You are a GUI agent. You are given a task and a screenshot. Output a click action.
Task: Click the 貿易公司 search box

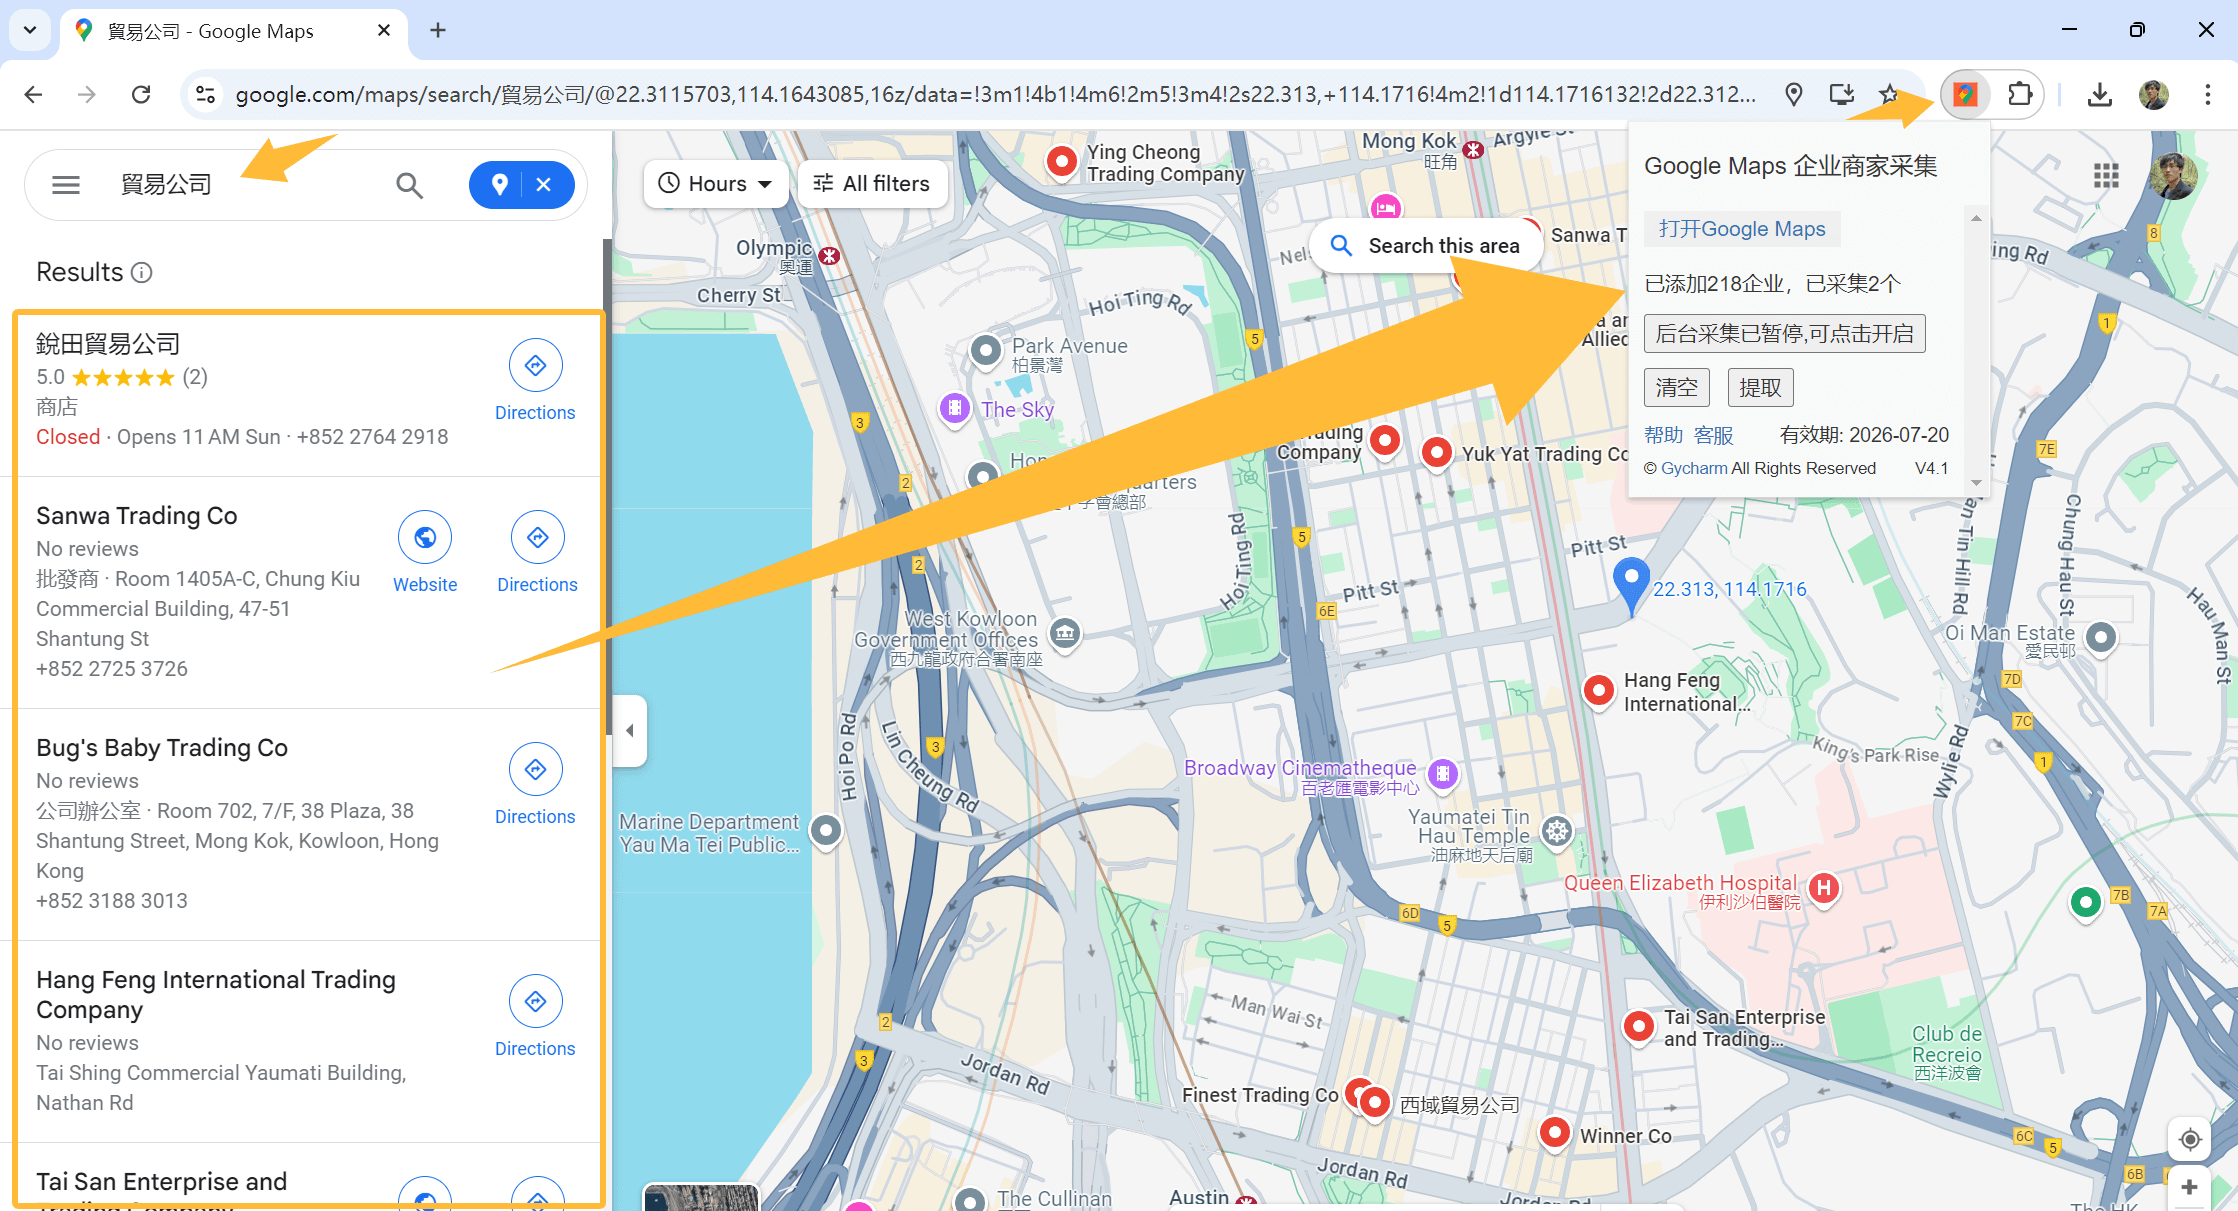click(x=240, y=185)
